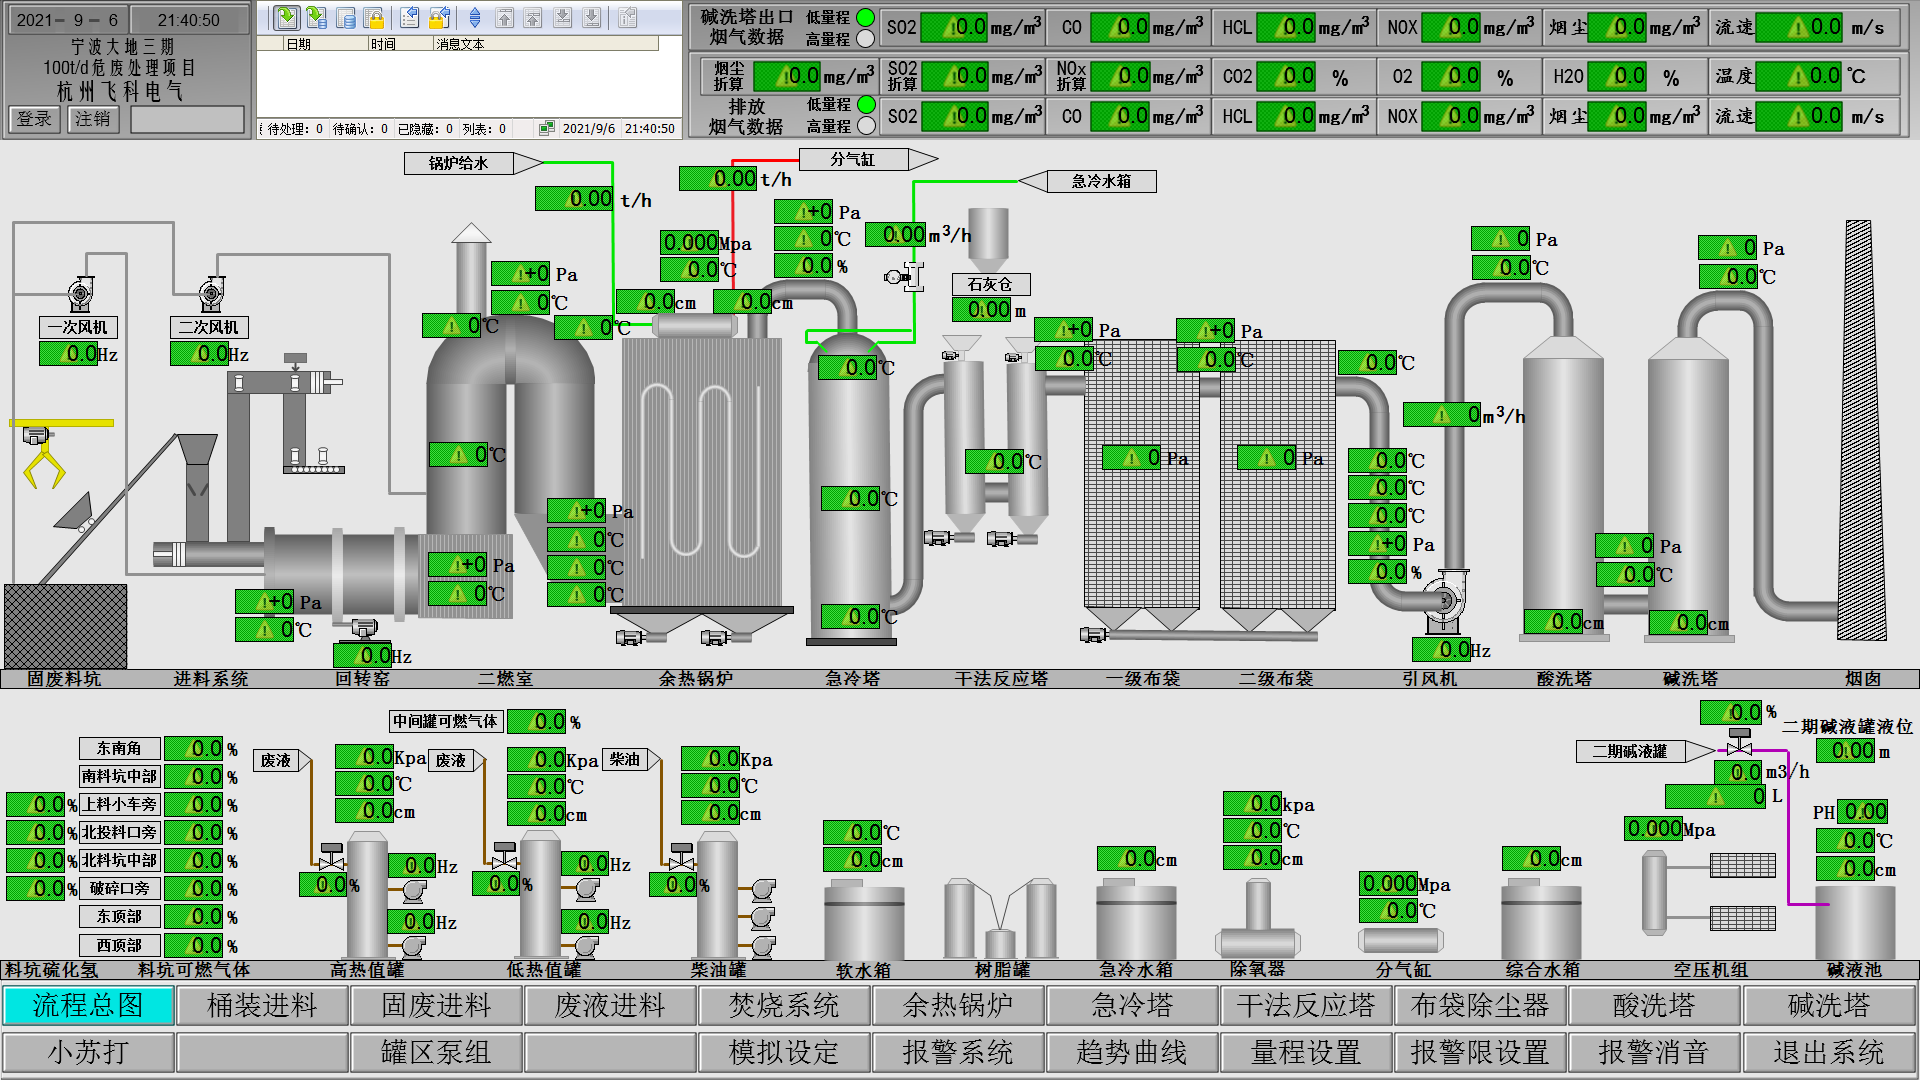Select 高量程 radio for 碱洗塔出口烟气数据
The height and width of the screenshot is (1080, 1920).
tap(866, 39)
